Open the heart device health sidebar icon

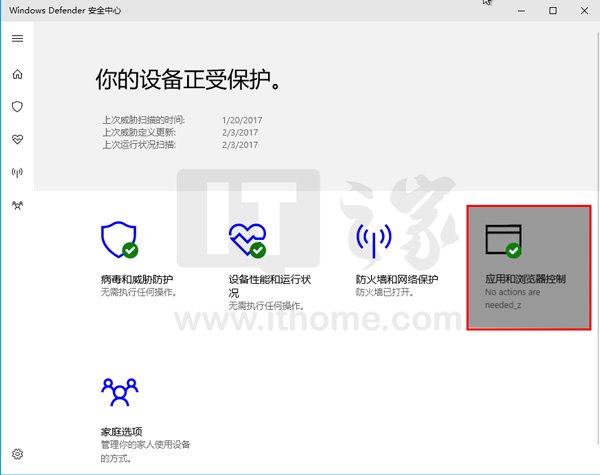point(17,139)
